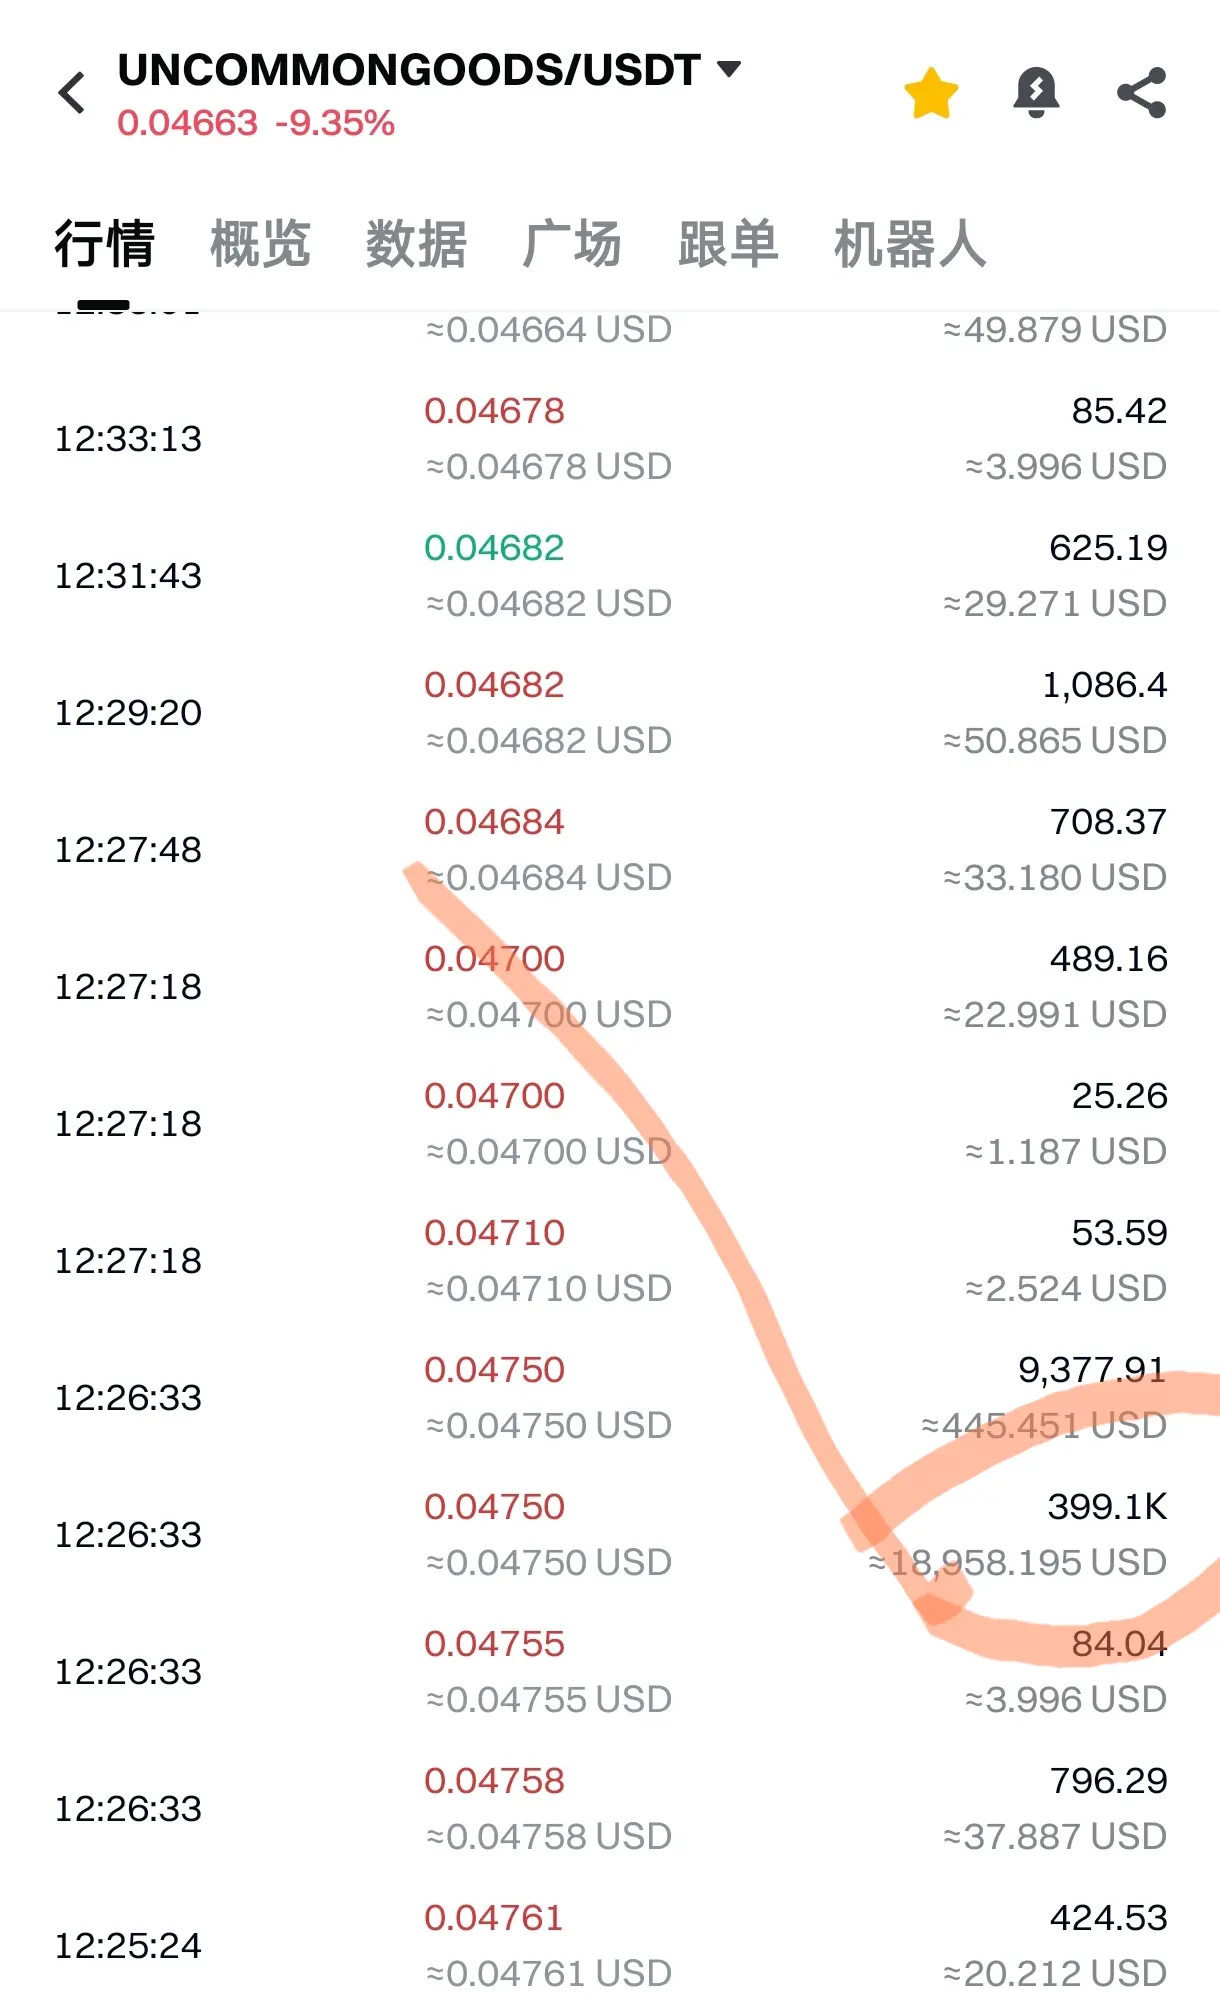This screenshot has width=1220, height=1994.
Task: Tap the 9,377.91 amount at 12:26:33
Action: click(x=1092, y=1369)
